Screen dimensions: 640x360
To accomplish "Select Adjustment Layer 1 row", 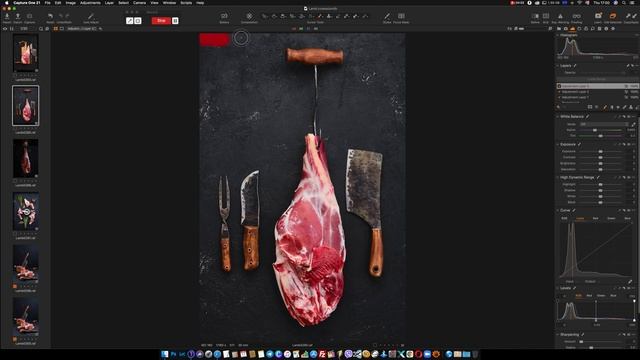I will coord(598,97).
